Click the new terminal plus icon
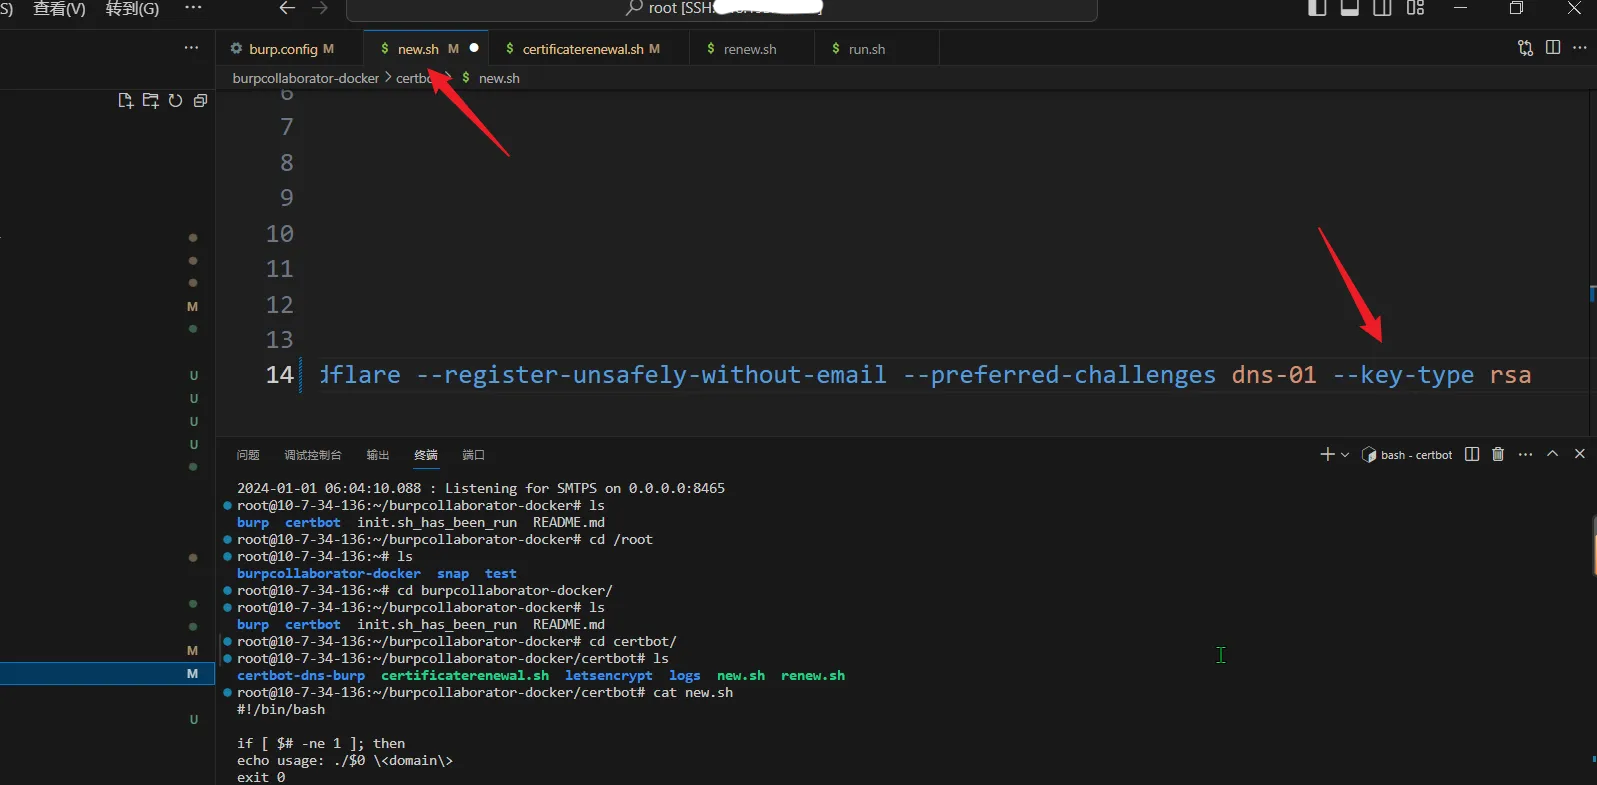This screenshot has height=785, width=1597. click(1327, 454)
